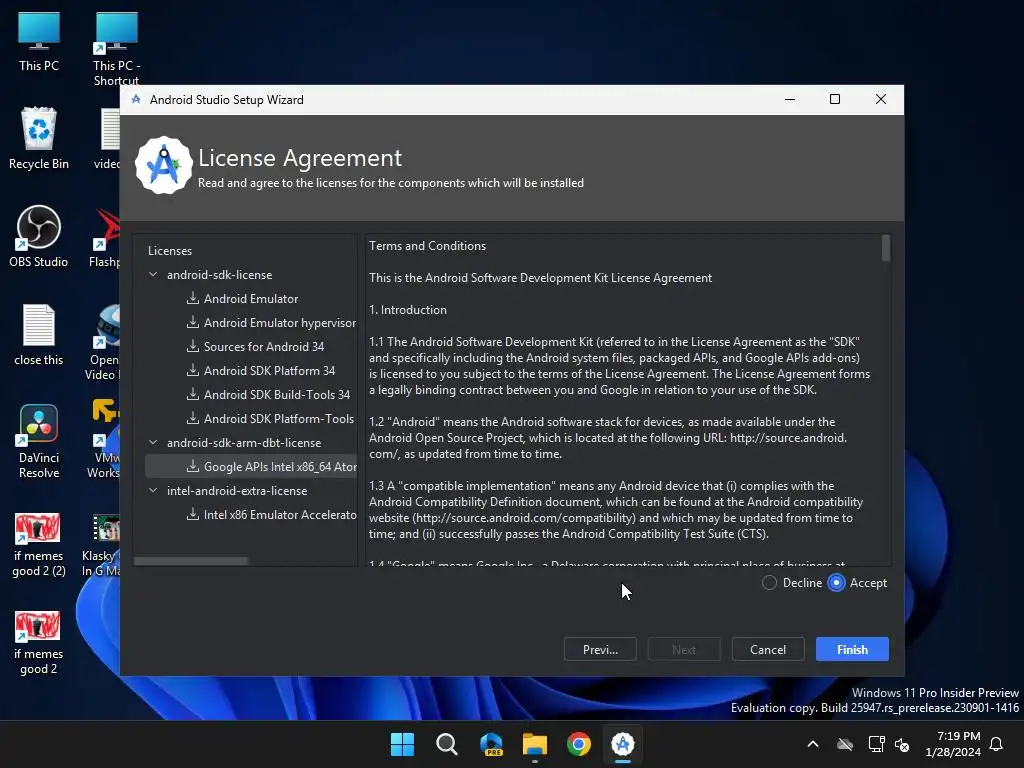
Task: Click the 'Terms and Conditions' heading text
Action: pos(427,246)
